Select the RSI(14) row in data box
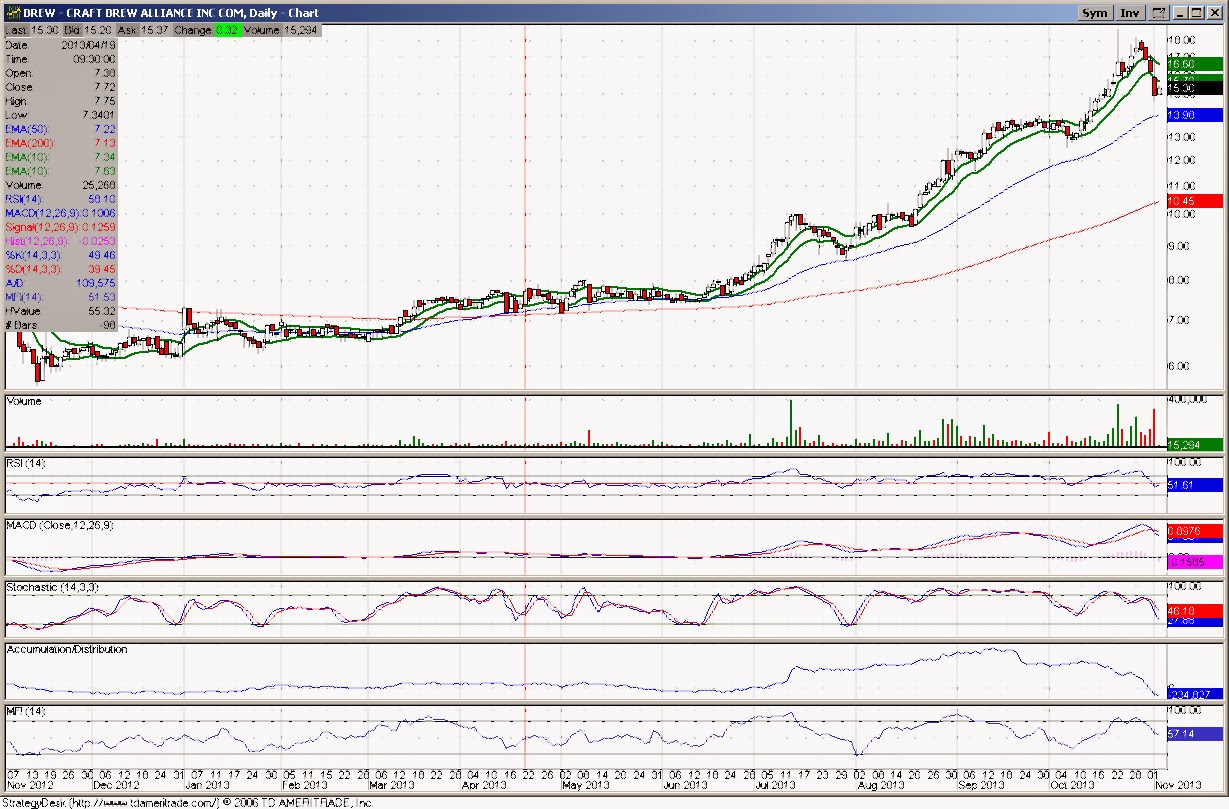Image resolution: width=1229 pixels, height=809 pixels. click(x=61, y=198)
